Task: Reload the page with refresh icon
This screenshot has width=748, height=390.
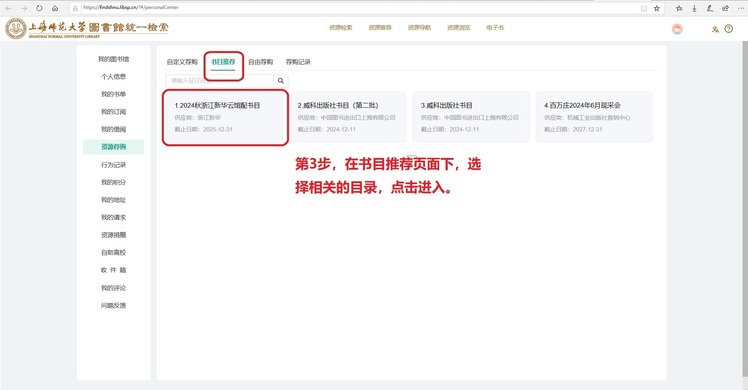Action: click(x=39, y=8)
